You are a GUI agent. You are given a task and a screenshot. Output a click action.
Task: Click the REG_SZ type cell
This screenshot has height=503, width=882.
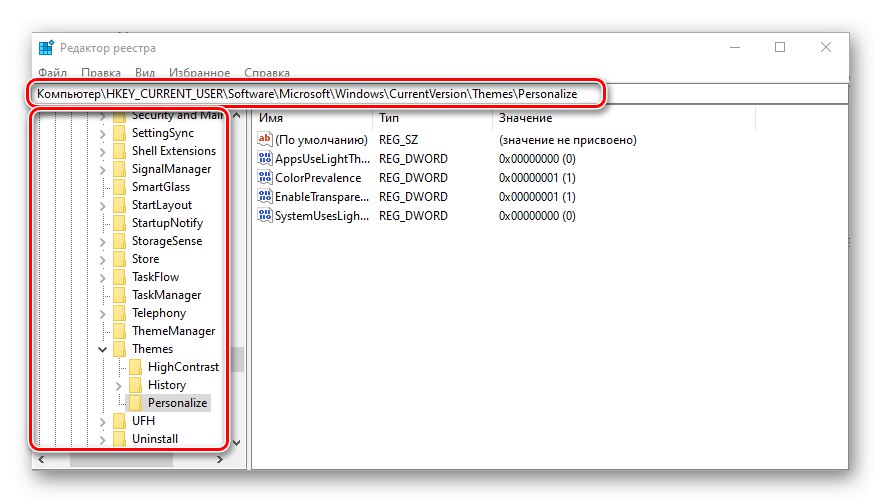pos(398,140)
